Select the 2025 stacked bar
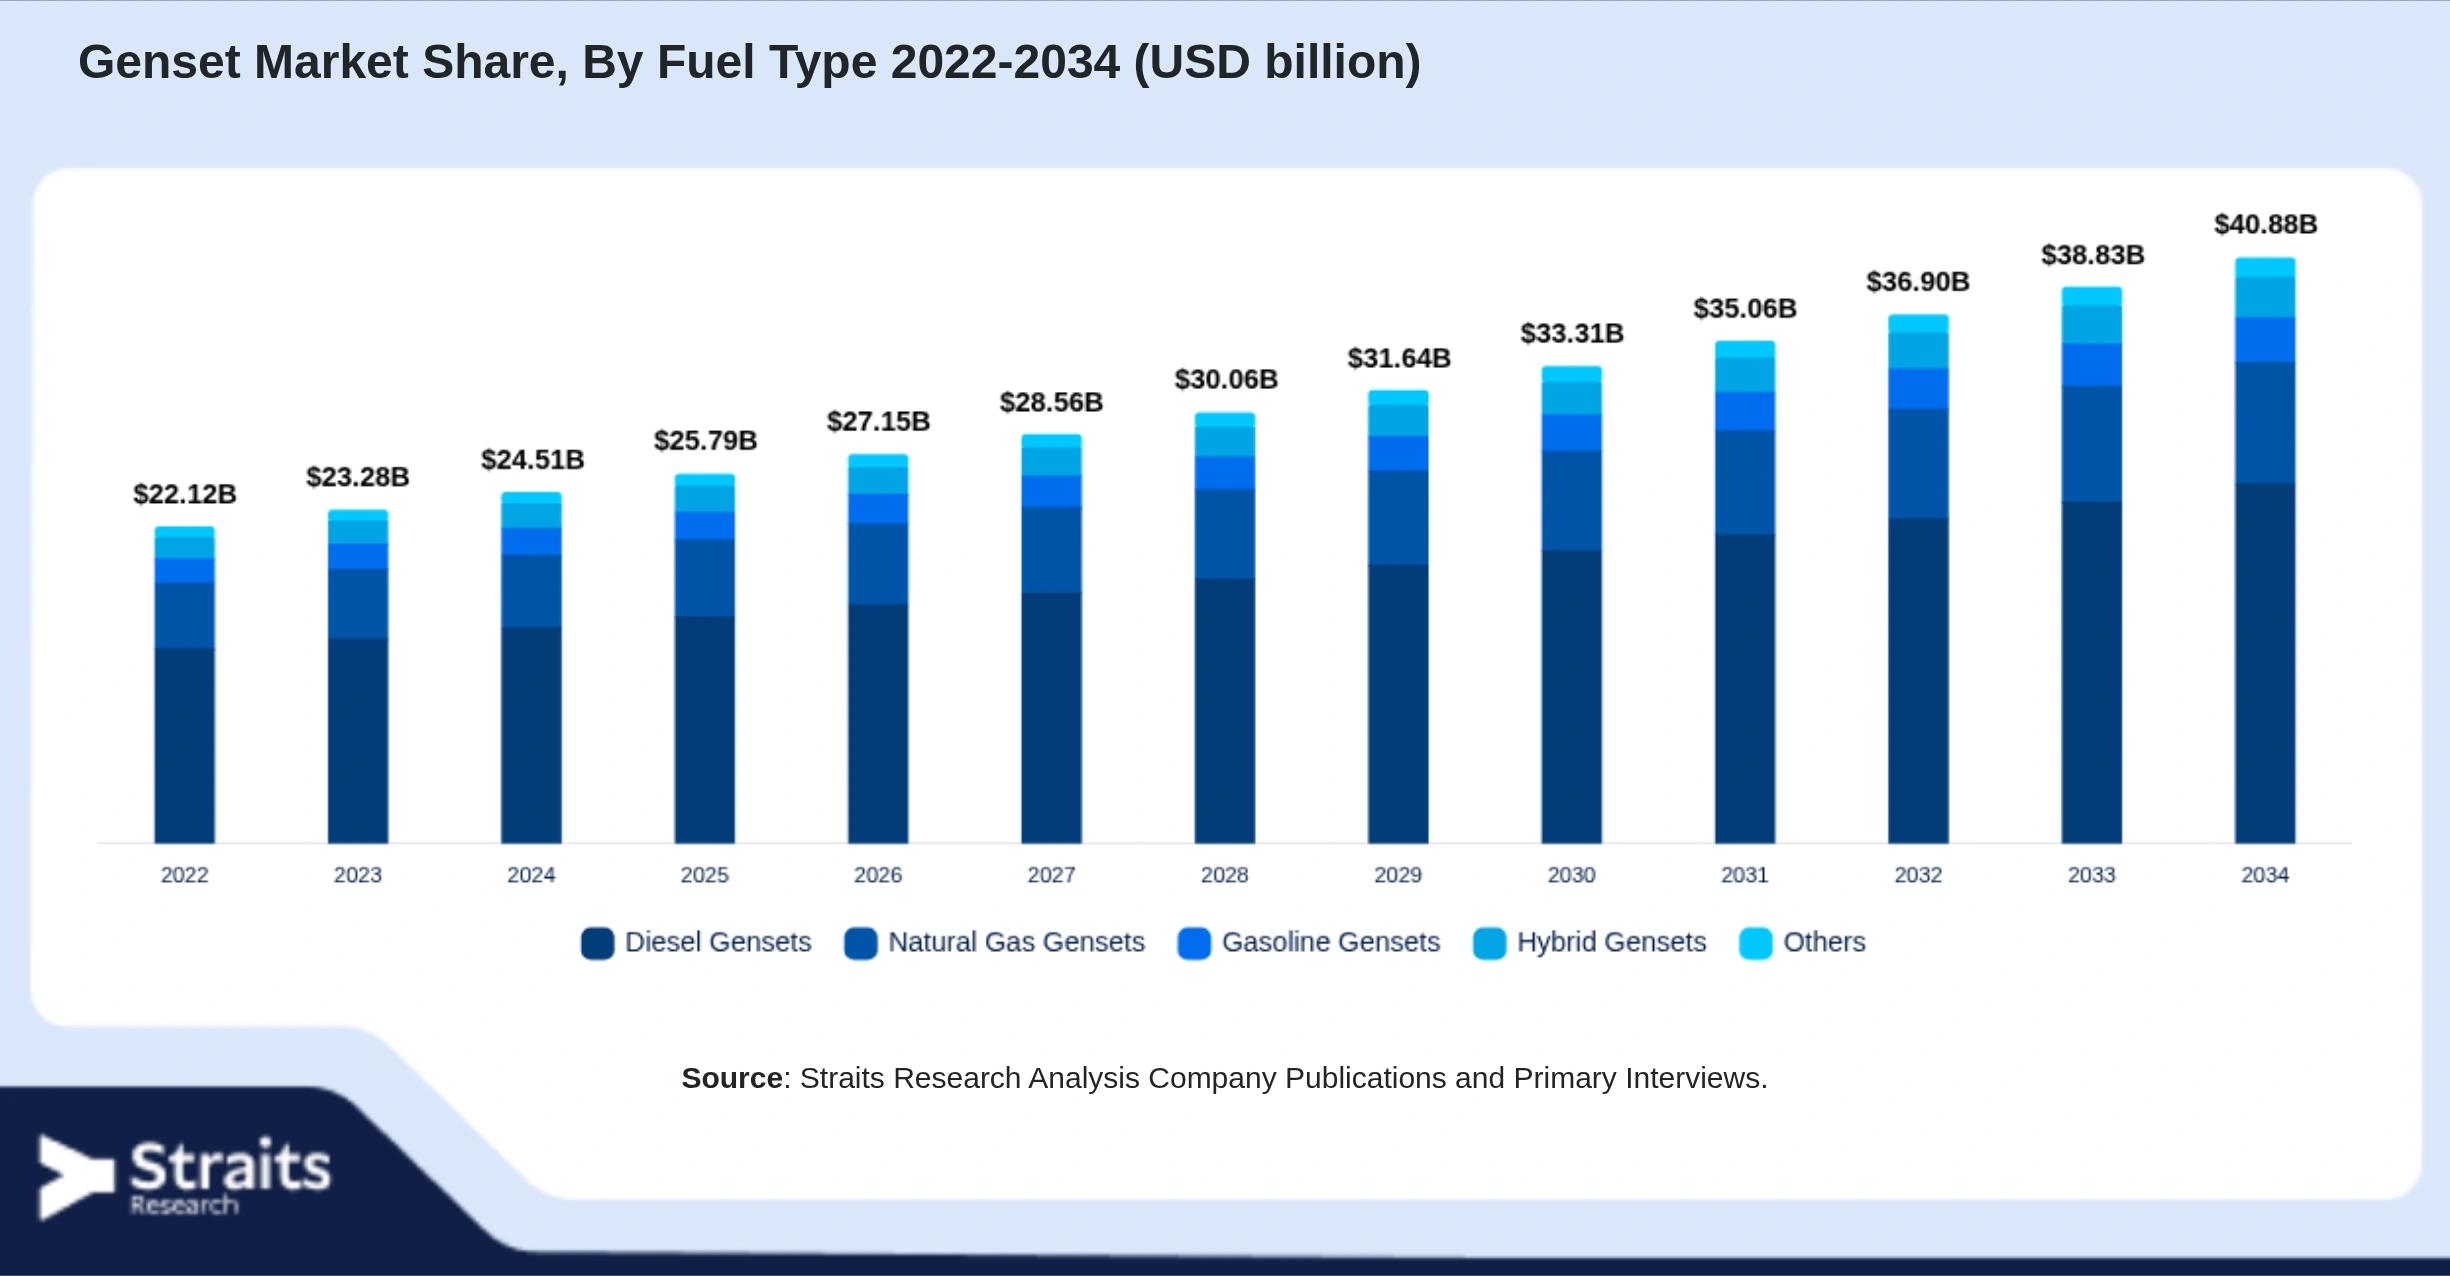The width and height of the screenshot is (2450, 1276). click(x=705, y=659)
